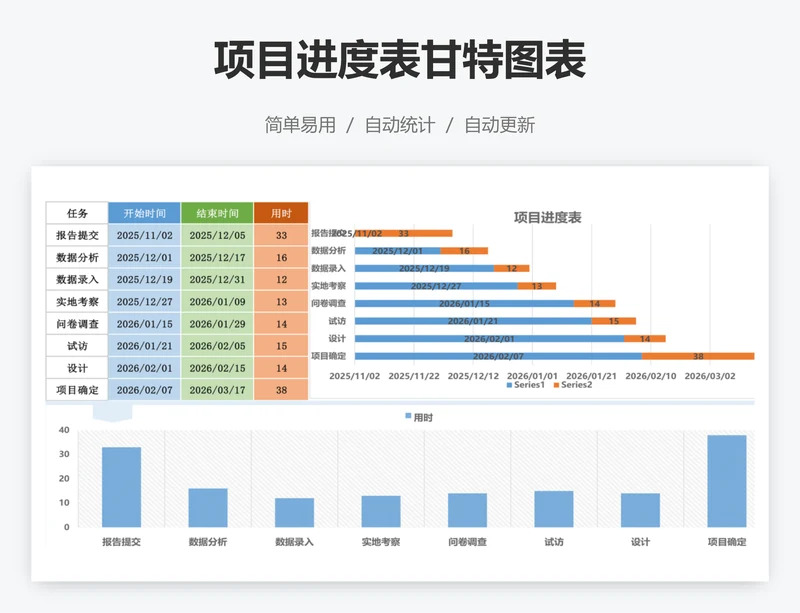Click the 数据录入 column in bar chart
Image resolution: width=800 pixels, height=613 pixels.
click(294, 512)
